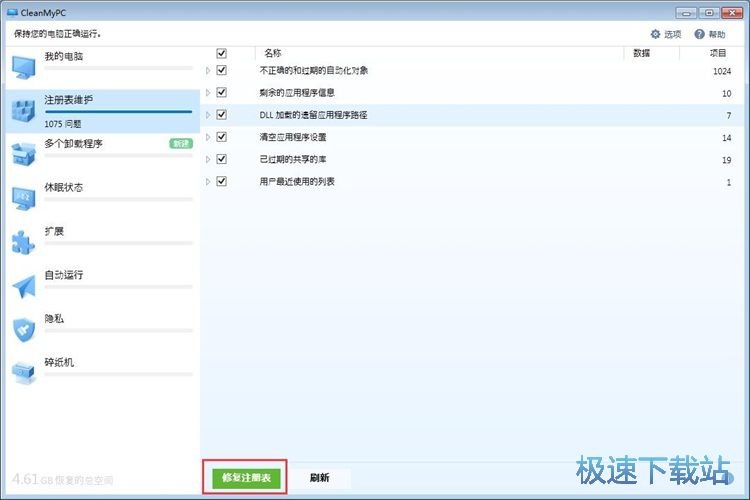750x500 pixels.
Task: Expand the 已过期的共享的库 row
Action: (x=208, y=159)
